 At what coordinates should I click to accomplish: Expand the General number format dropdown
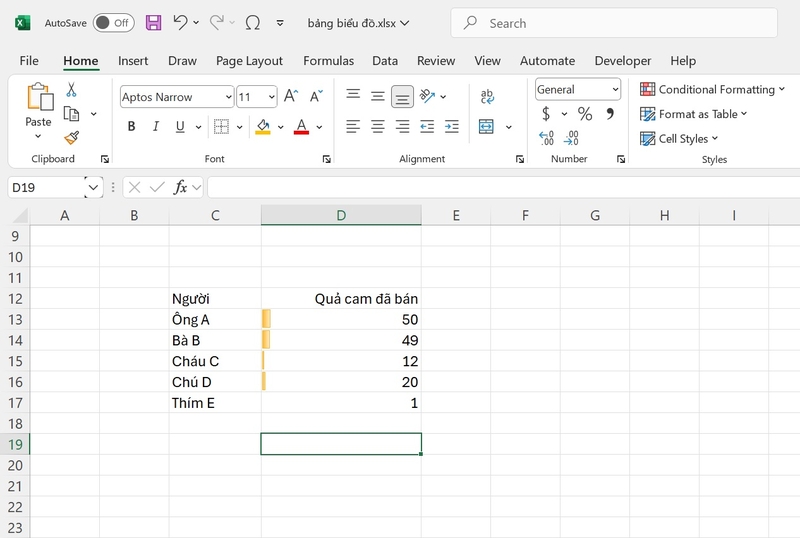615,89
